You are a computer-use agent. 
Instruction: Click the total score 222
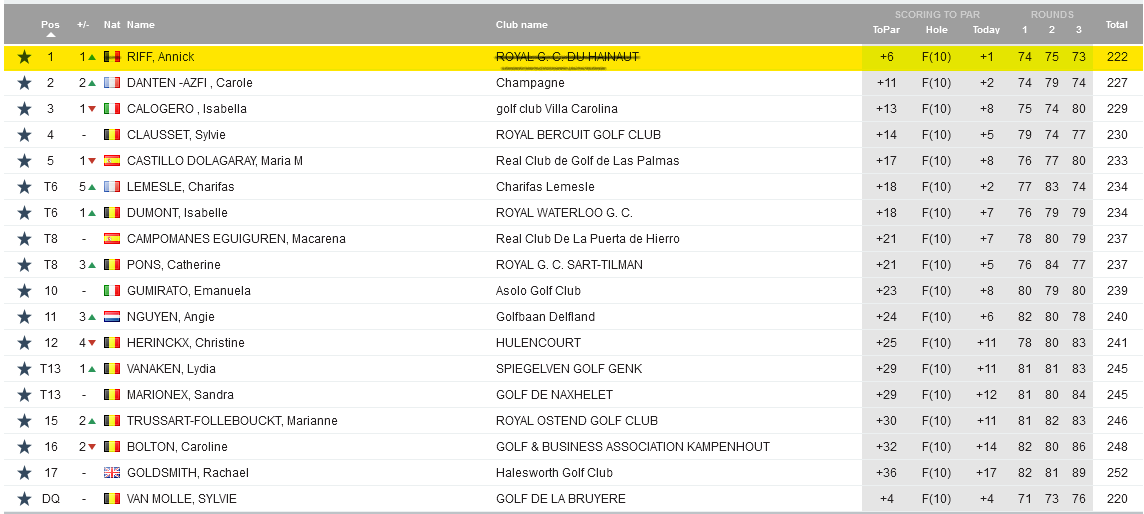[x=1117, y=57]
